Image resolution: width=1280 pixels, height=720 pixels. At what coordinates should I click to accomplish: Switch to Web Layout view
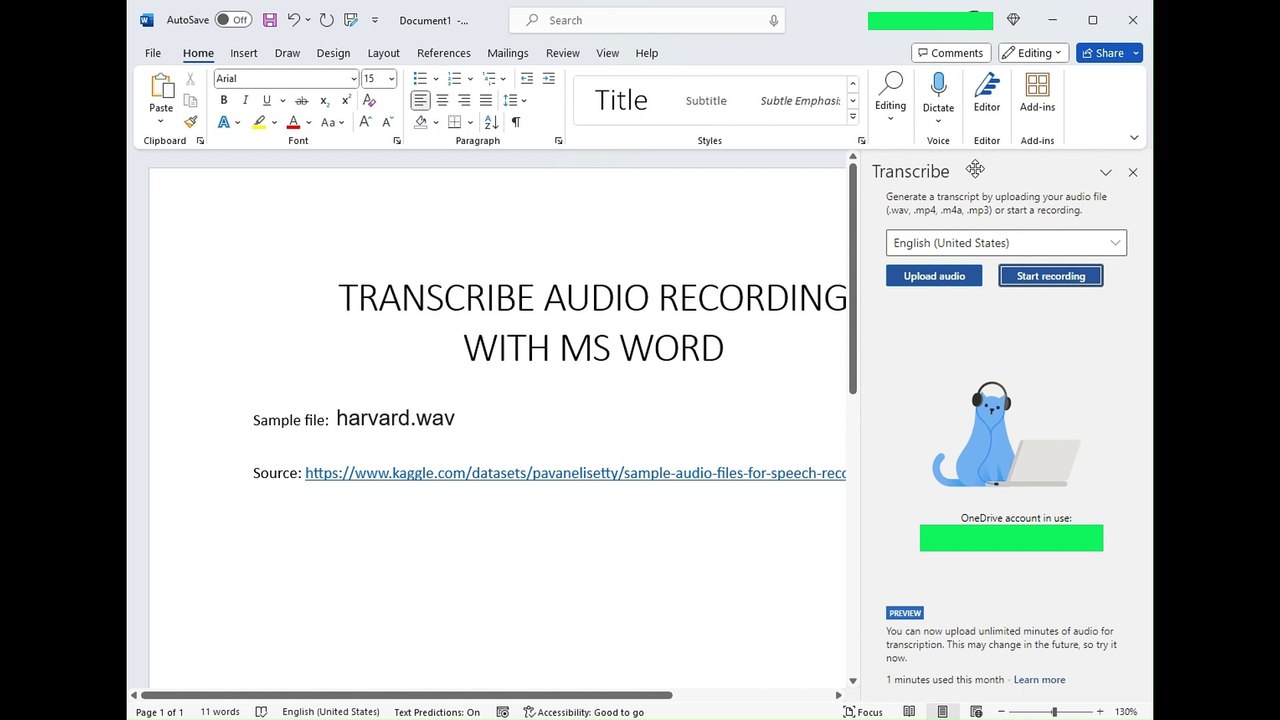976,712
